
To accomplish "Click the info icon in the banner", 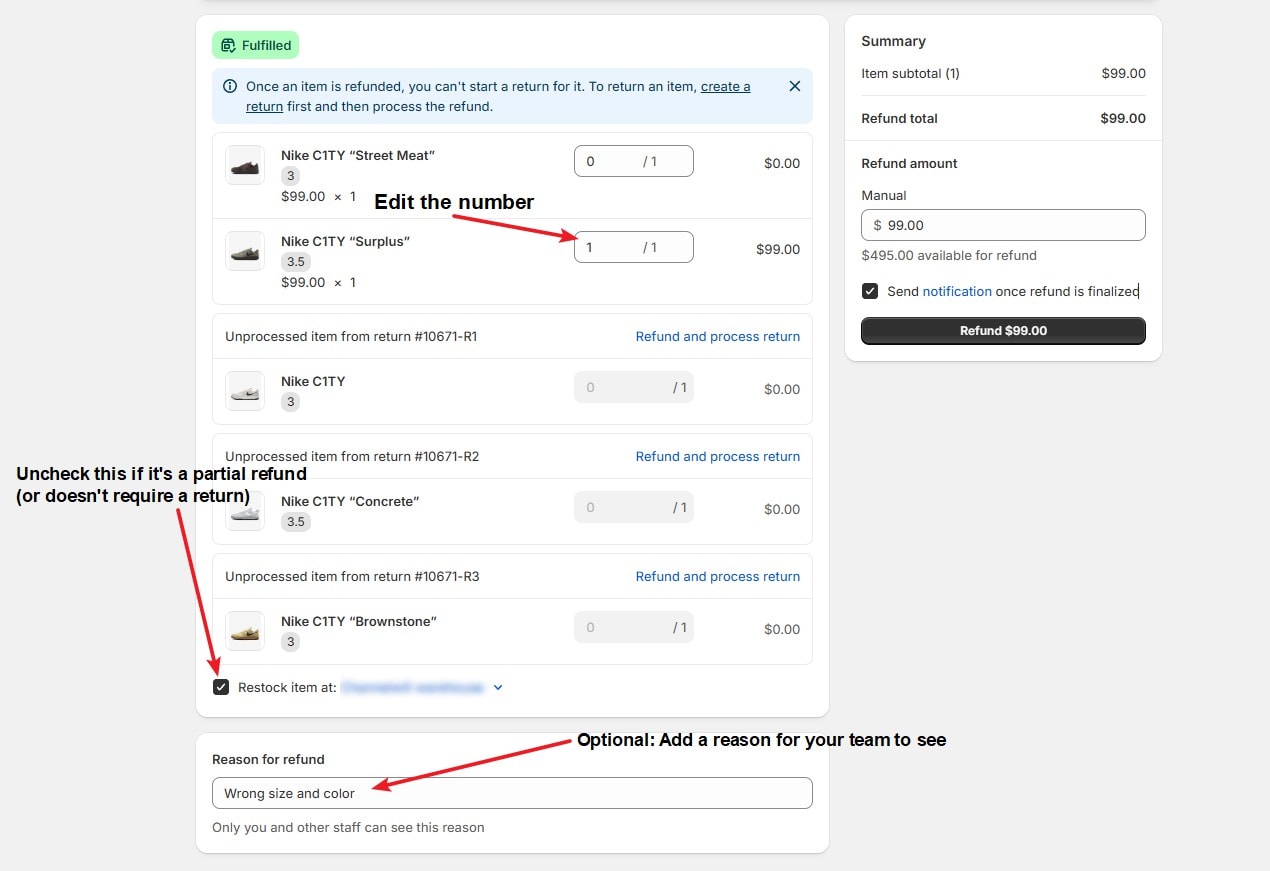I will (230, 87).
